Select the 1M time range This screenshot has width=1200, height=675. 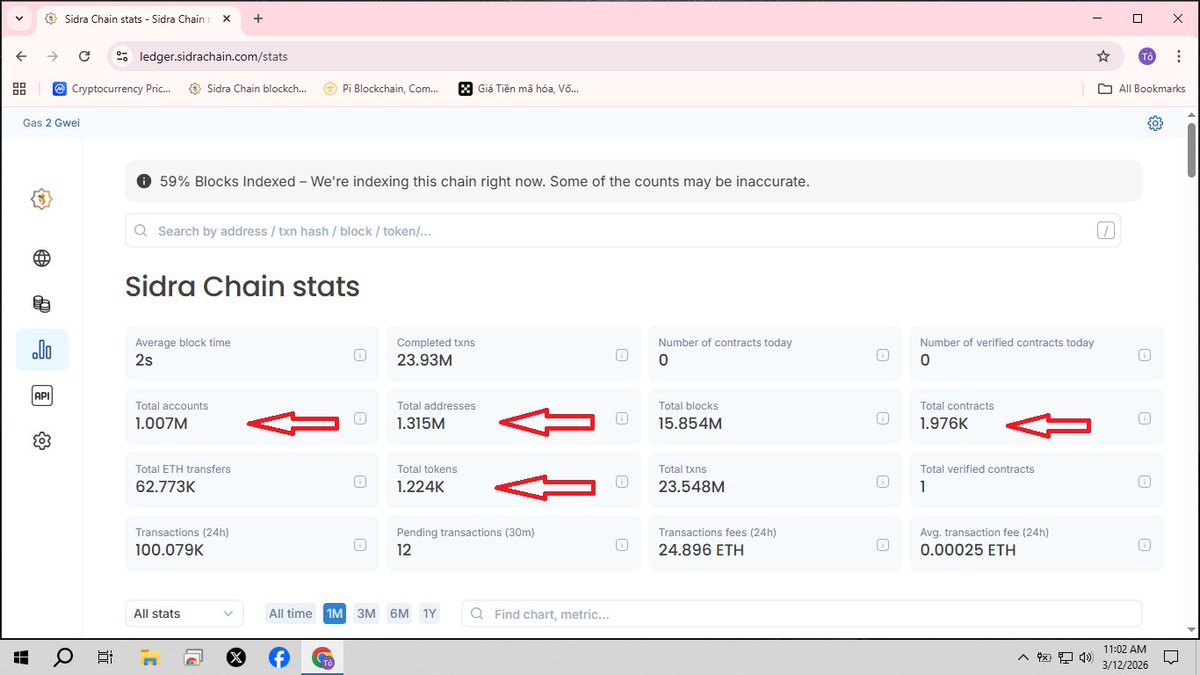pos(334,613)
